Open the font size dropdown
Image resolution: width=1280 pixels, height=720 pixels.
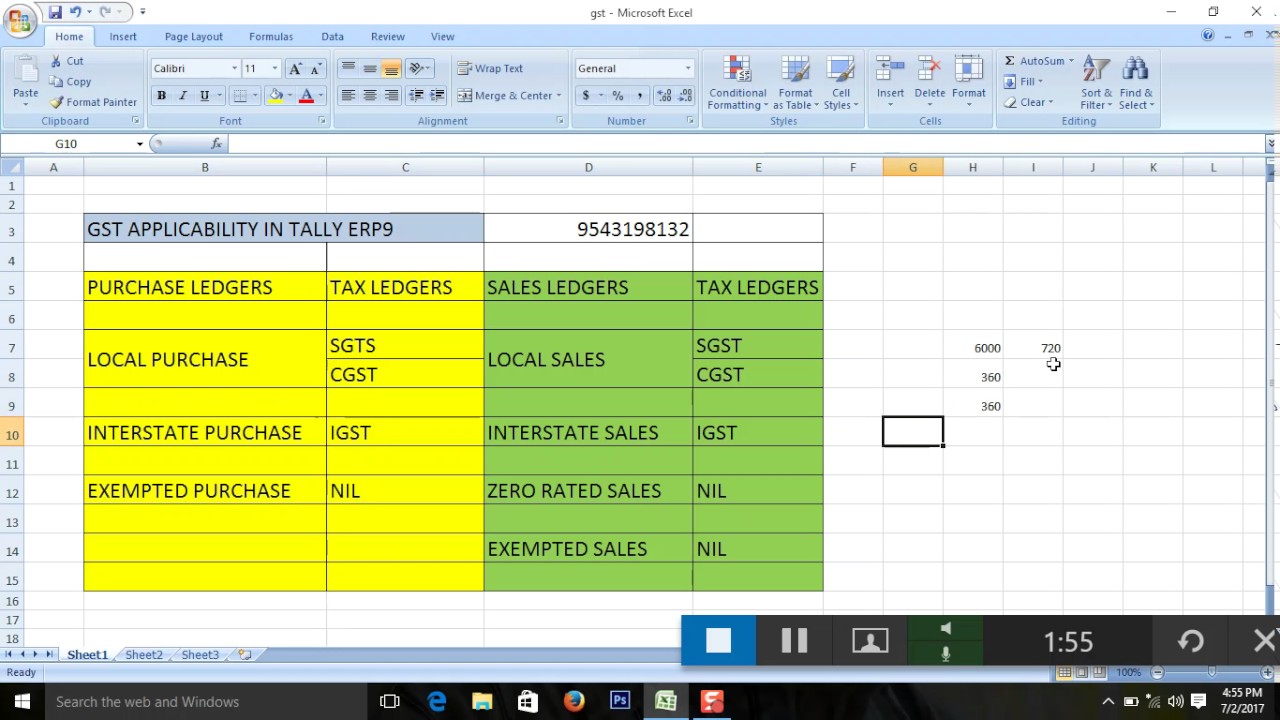pyautogui.click(x=275, y=68)
